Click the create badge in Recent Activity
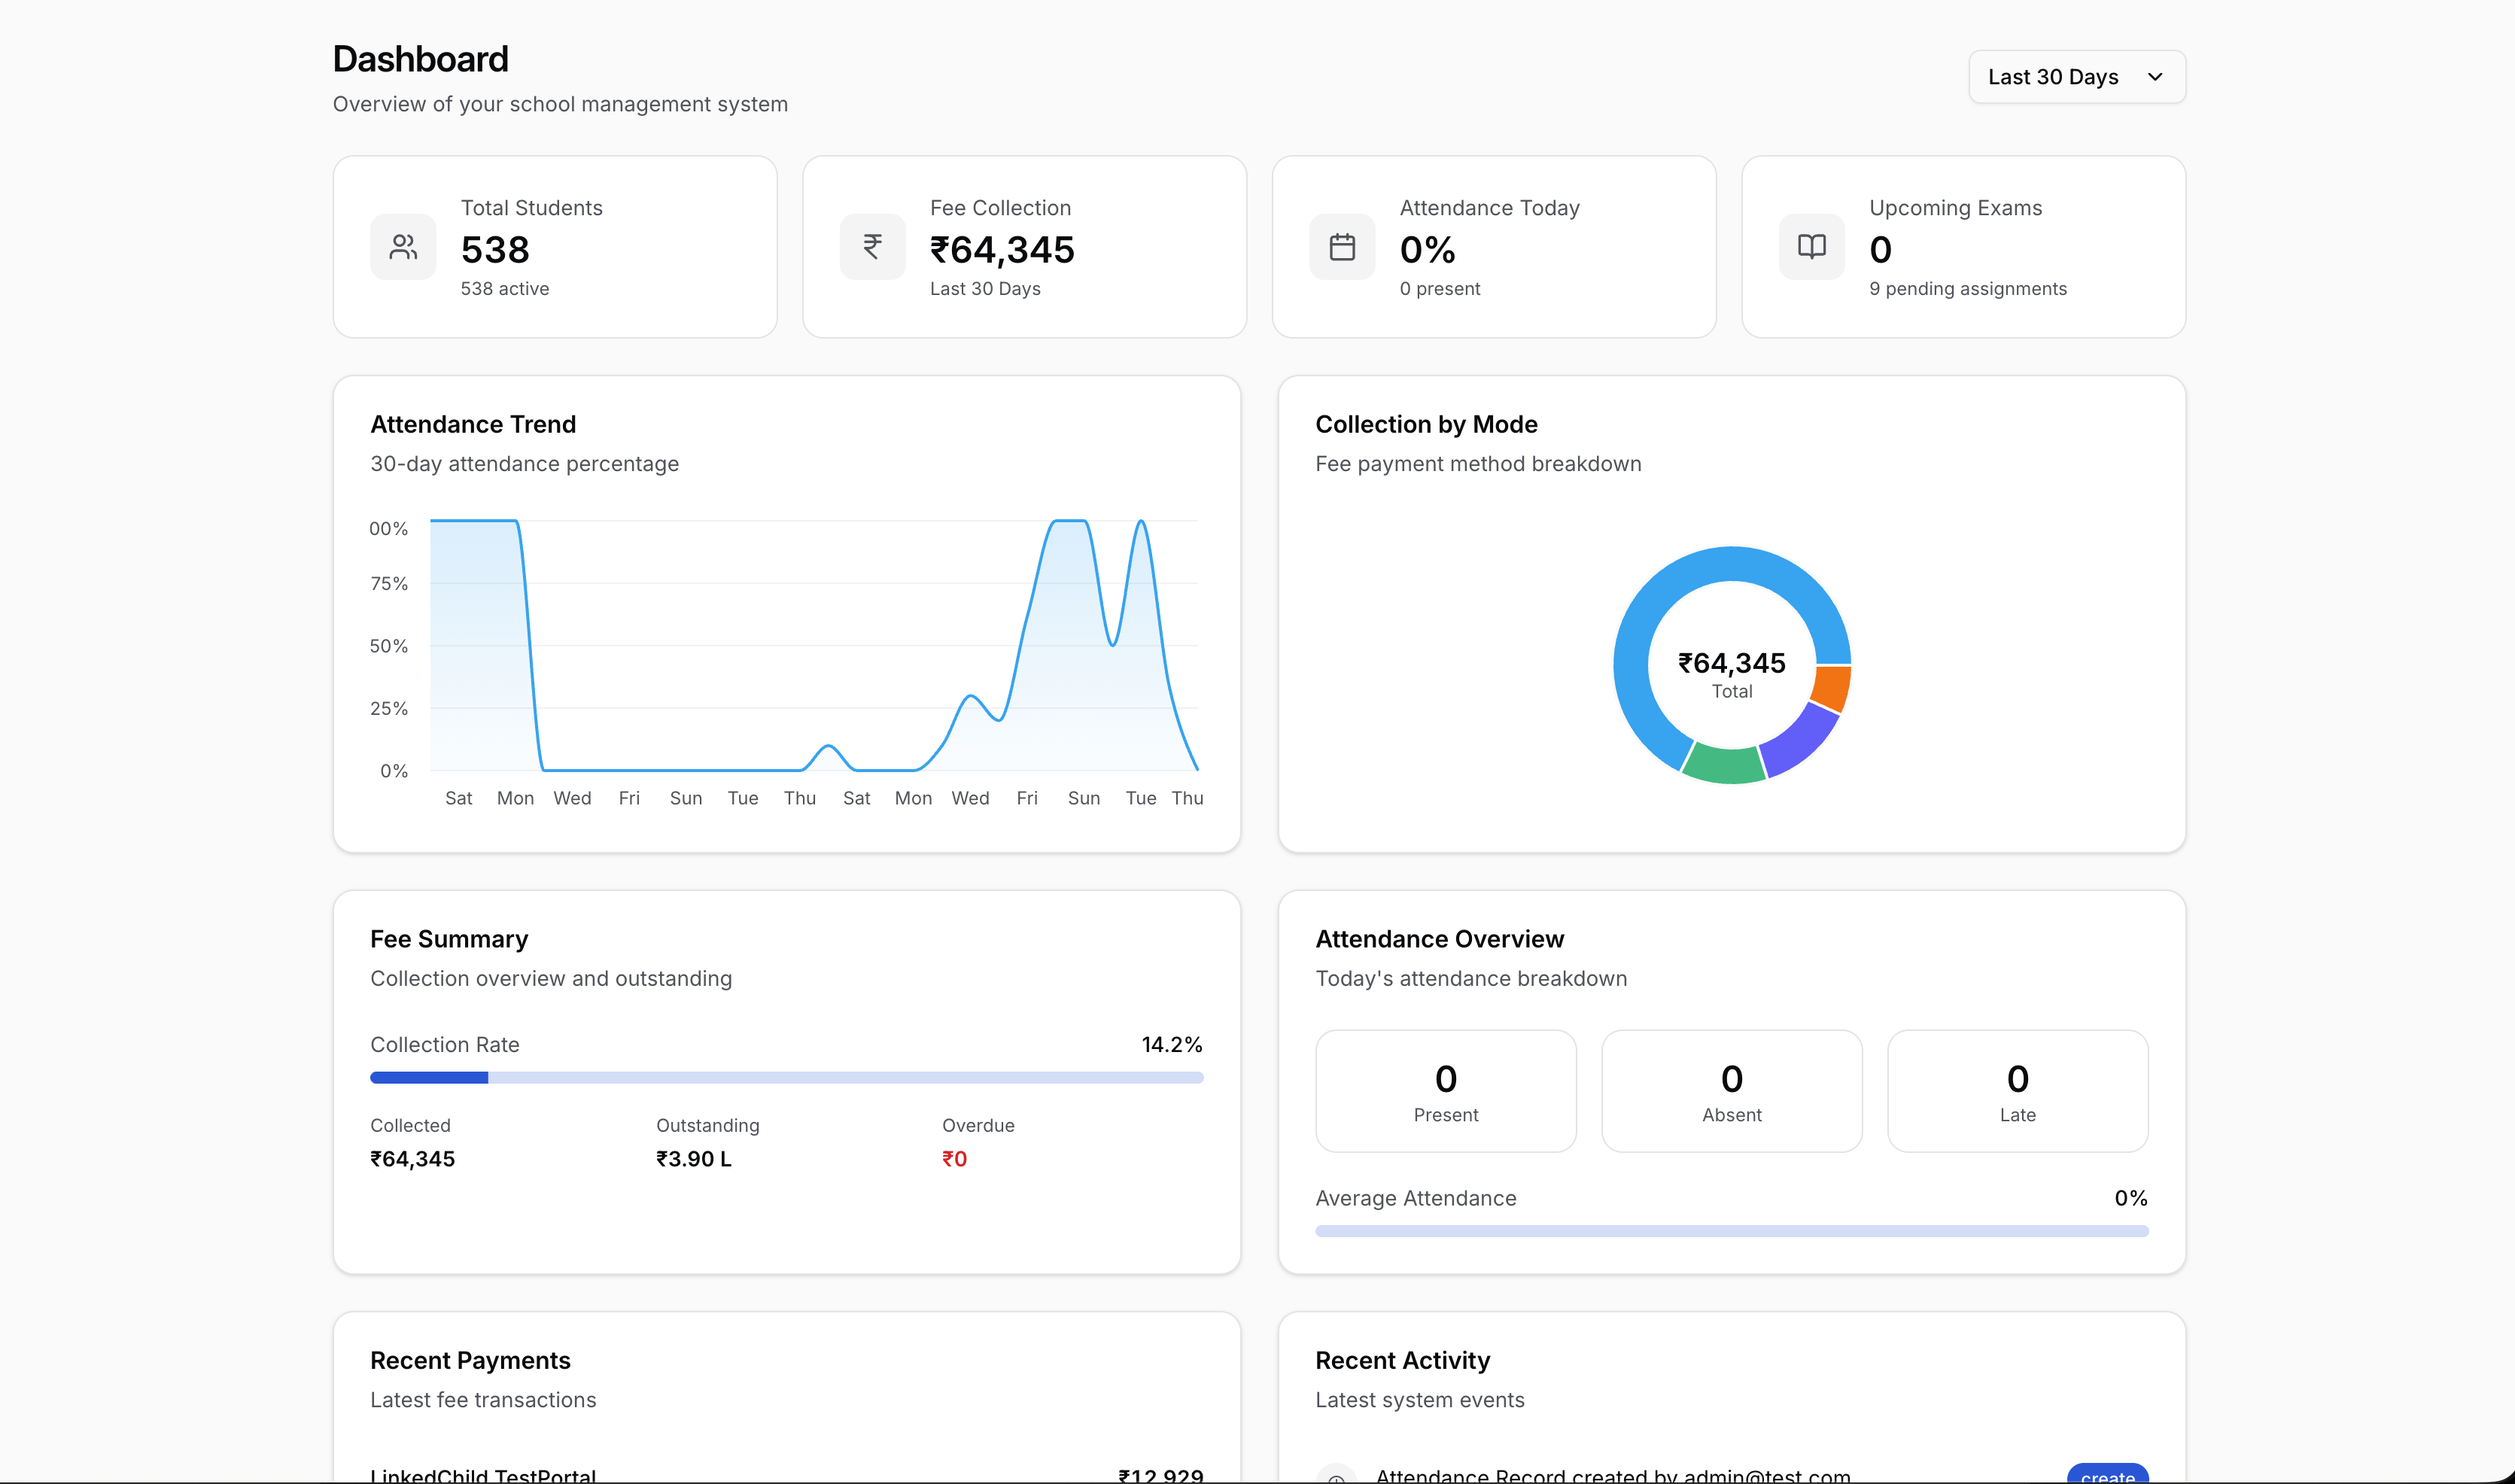2515x1484 pixels. coord(2107,1476)
